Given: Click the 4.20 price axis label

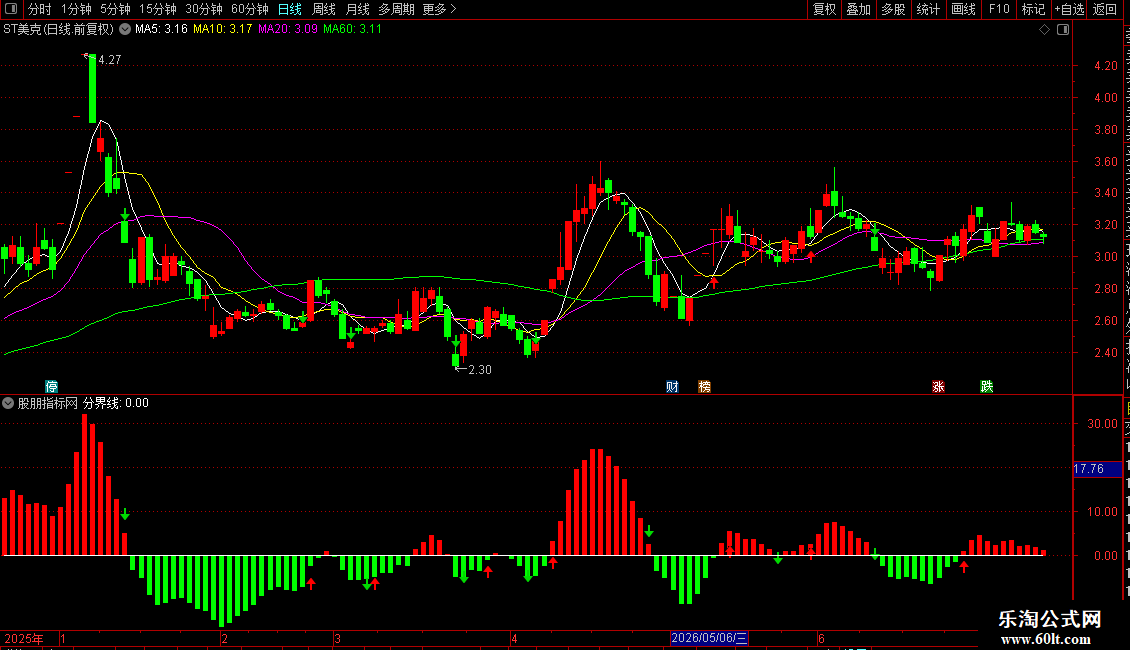Looking at the screenshot, I should [1105, 66].
